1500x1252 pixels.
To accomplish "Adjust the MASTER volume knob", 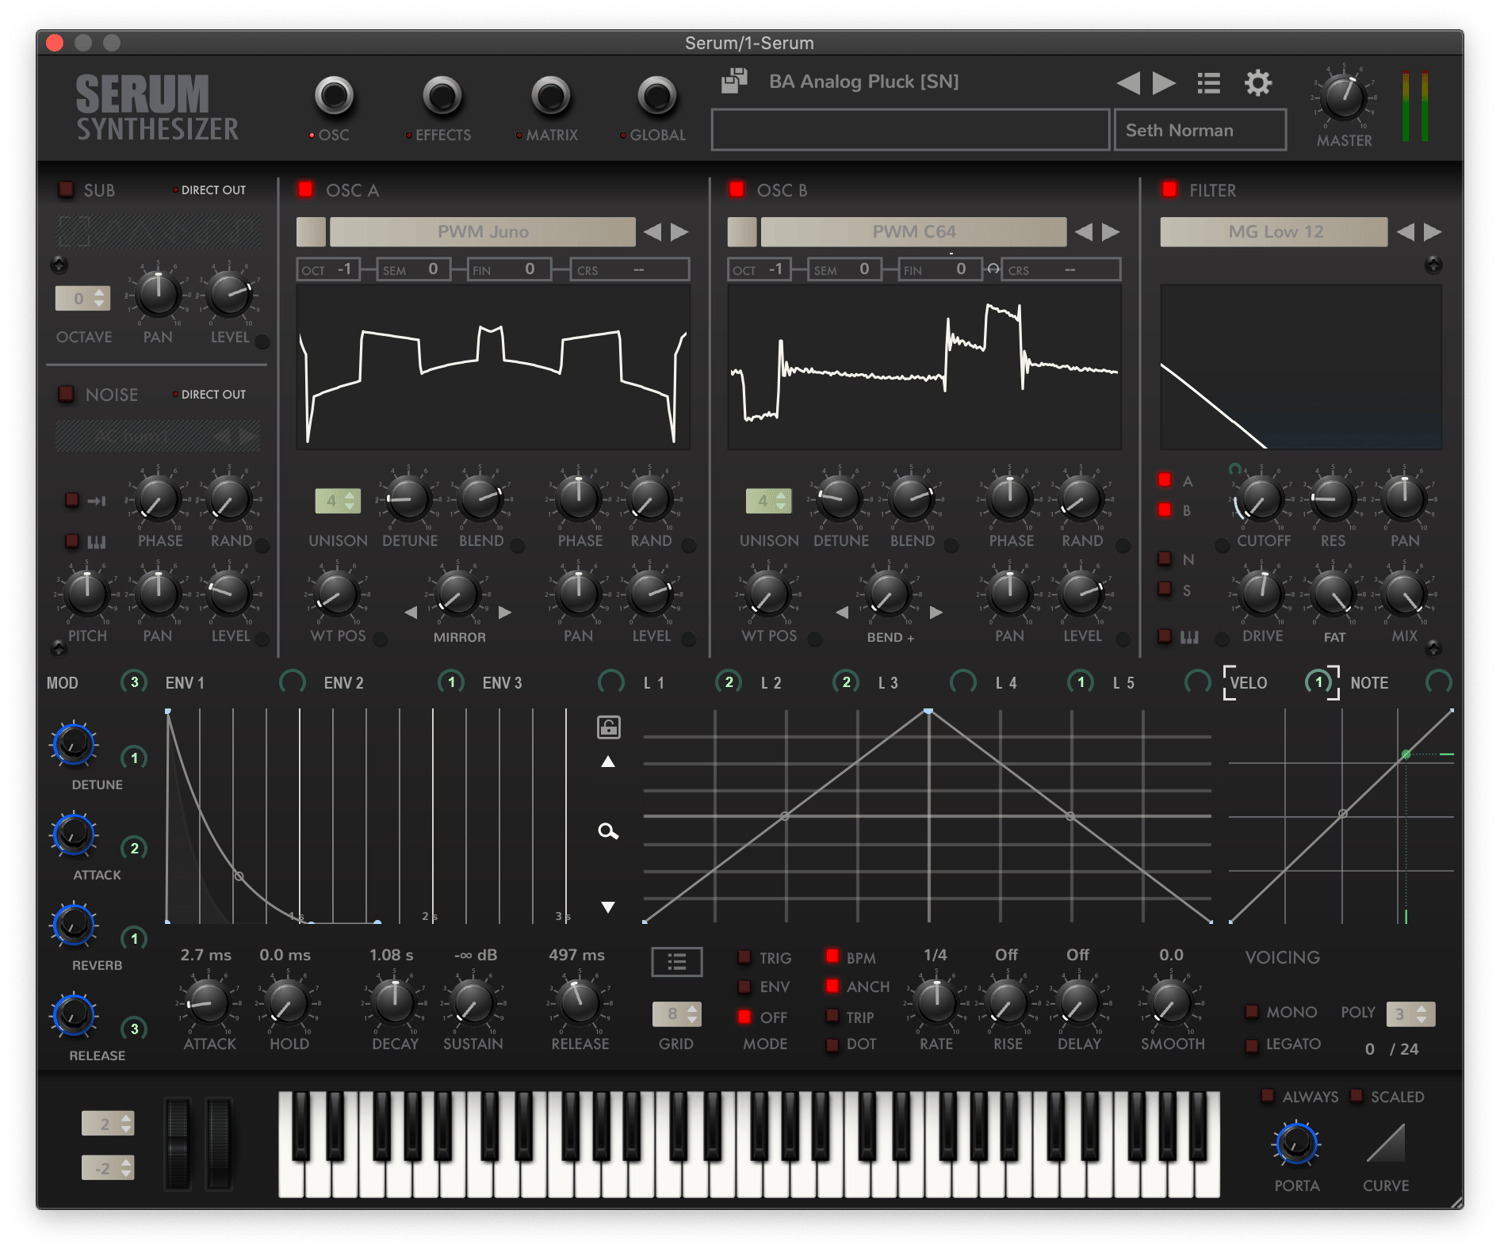I will tap(1344, 96).
